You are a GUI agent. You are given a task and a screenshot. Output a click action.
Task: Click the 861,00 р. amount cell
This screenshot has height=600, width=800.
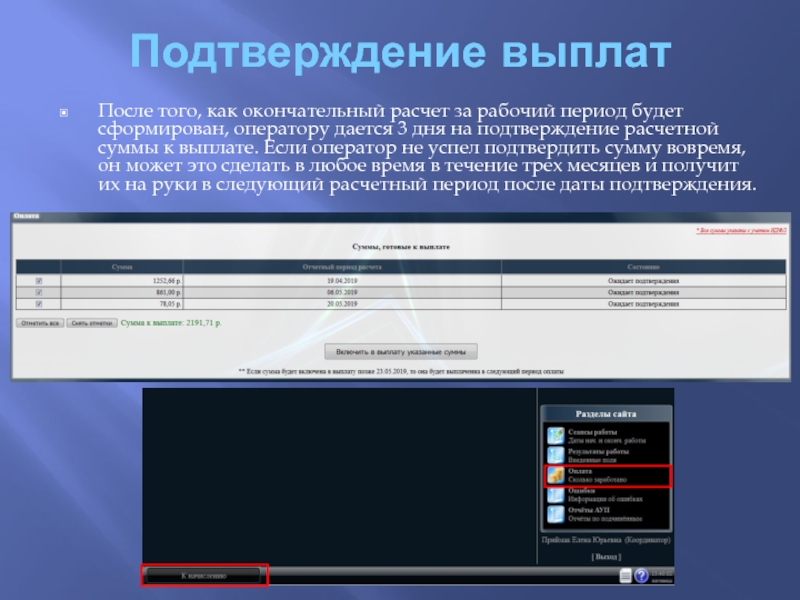pyautogui.click(x=122, y=292)
